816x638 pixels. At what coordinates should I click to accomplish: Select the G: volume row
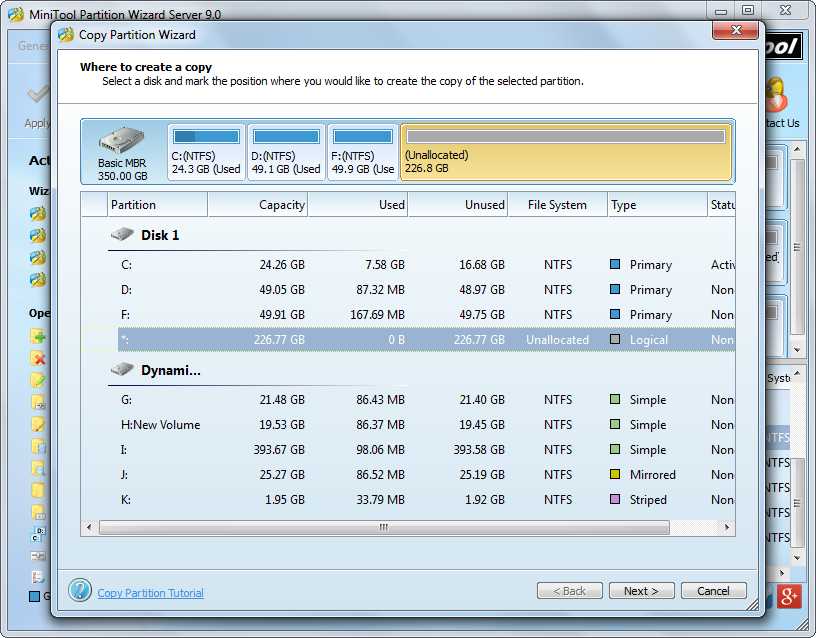[x=408, y=400]
